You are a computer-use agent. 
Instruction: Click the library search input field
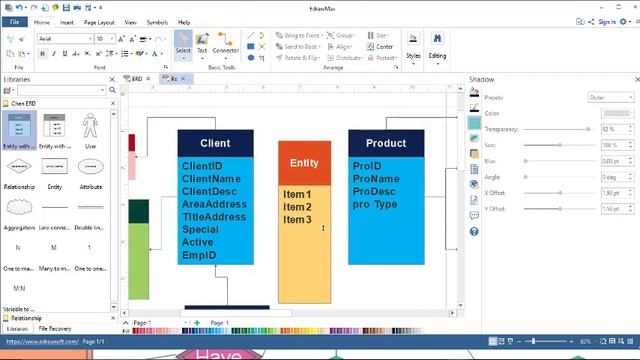coord(61,90)
